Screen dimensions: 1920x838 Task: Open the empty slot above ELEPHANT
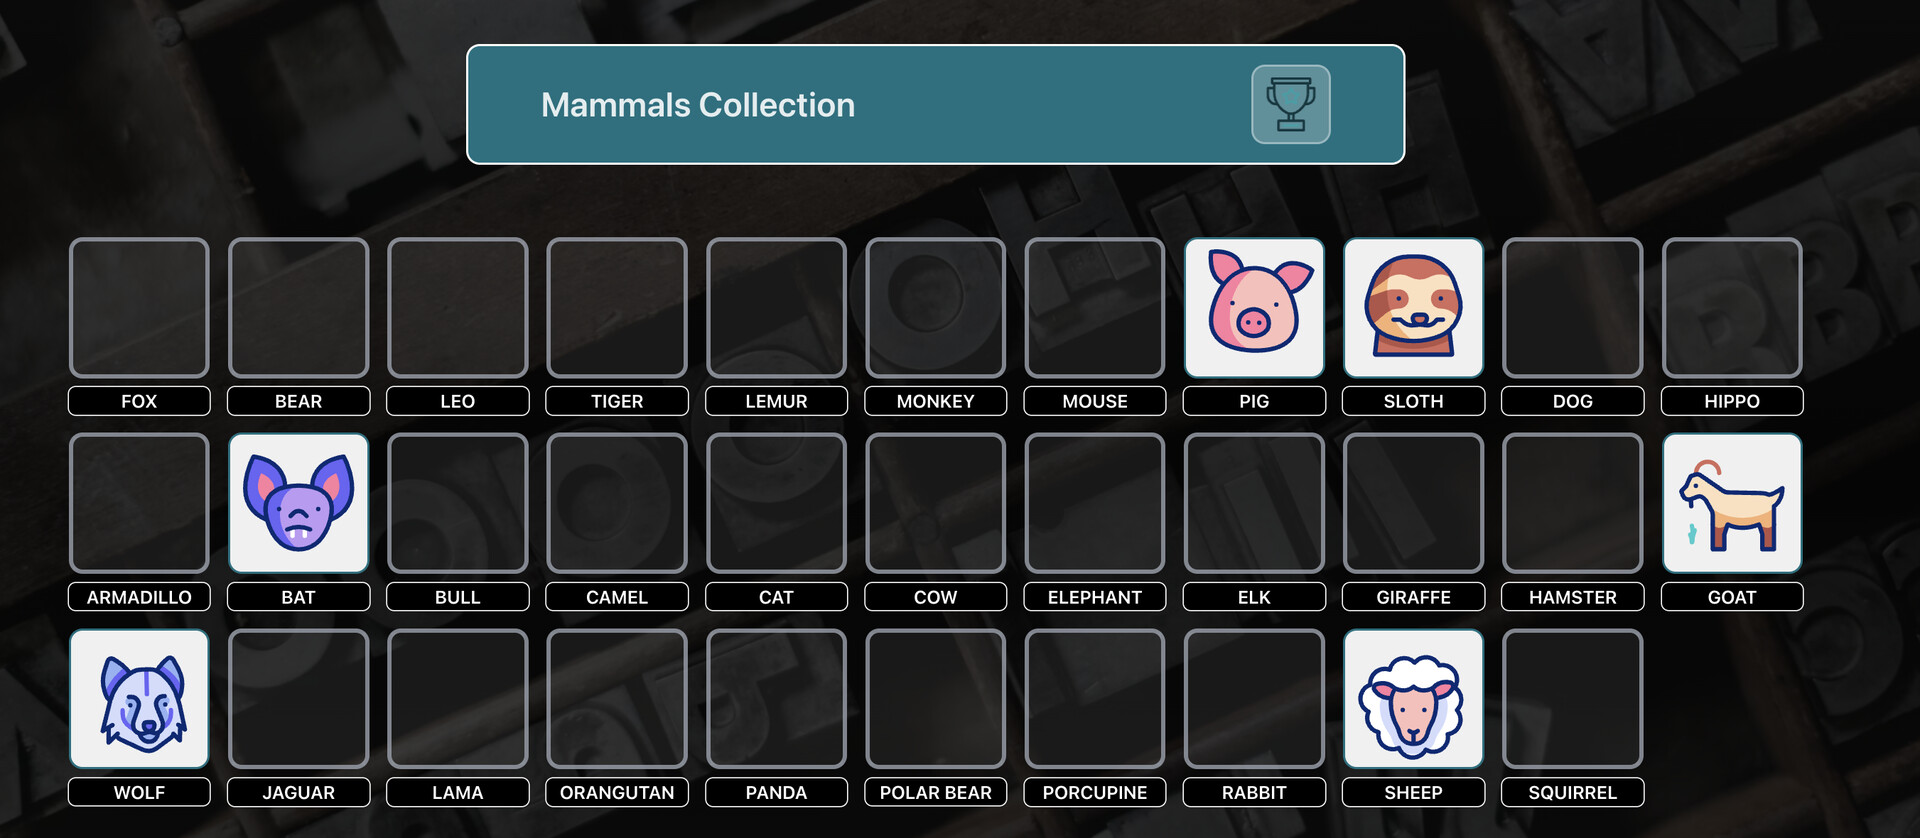click(1095, 503)
